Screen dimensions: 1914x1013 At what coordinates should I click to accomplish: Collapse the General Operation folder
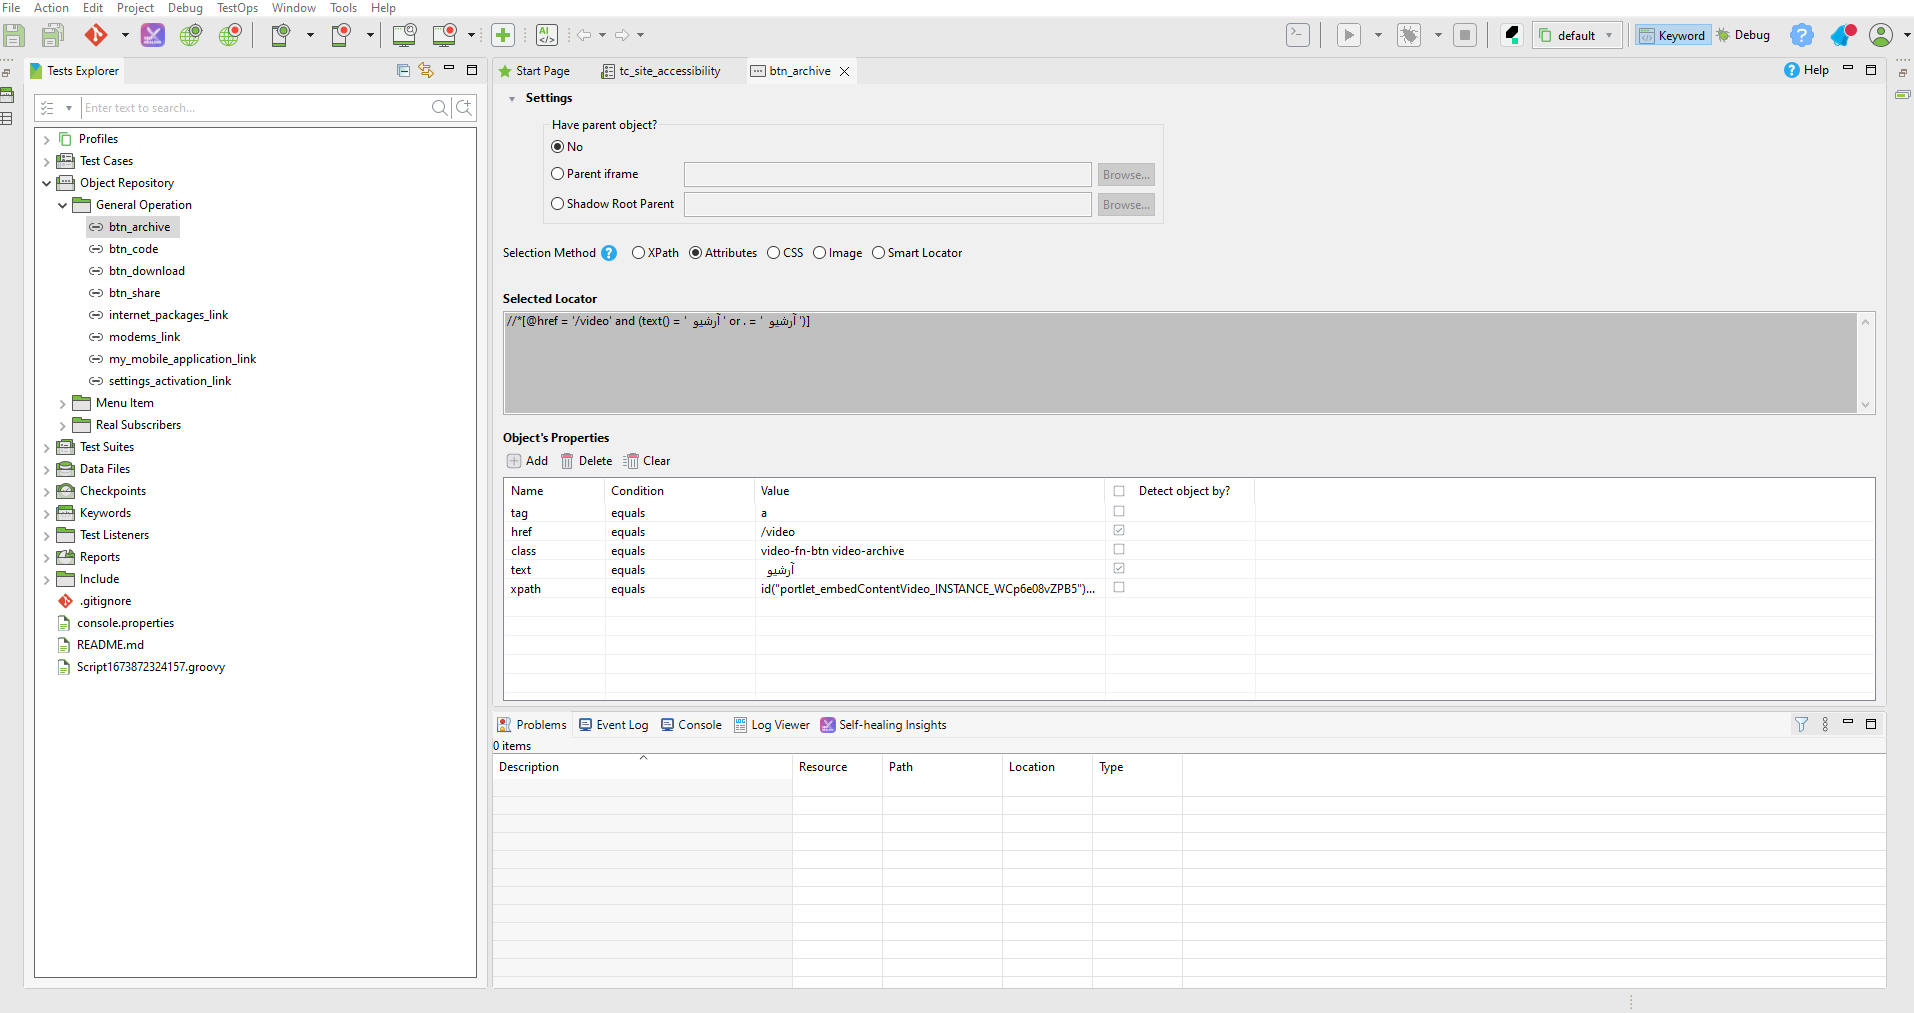tap(63, 205)
